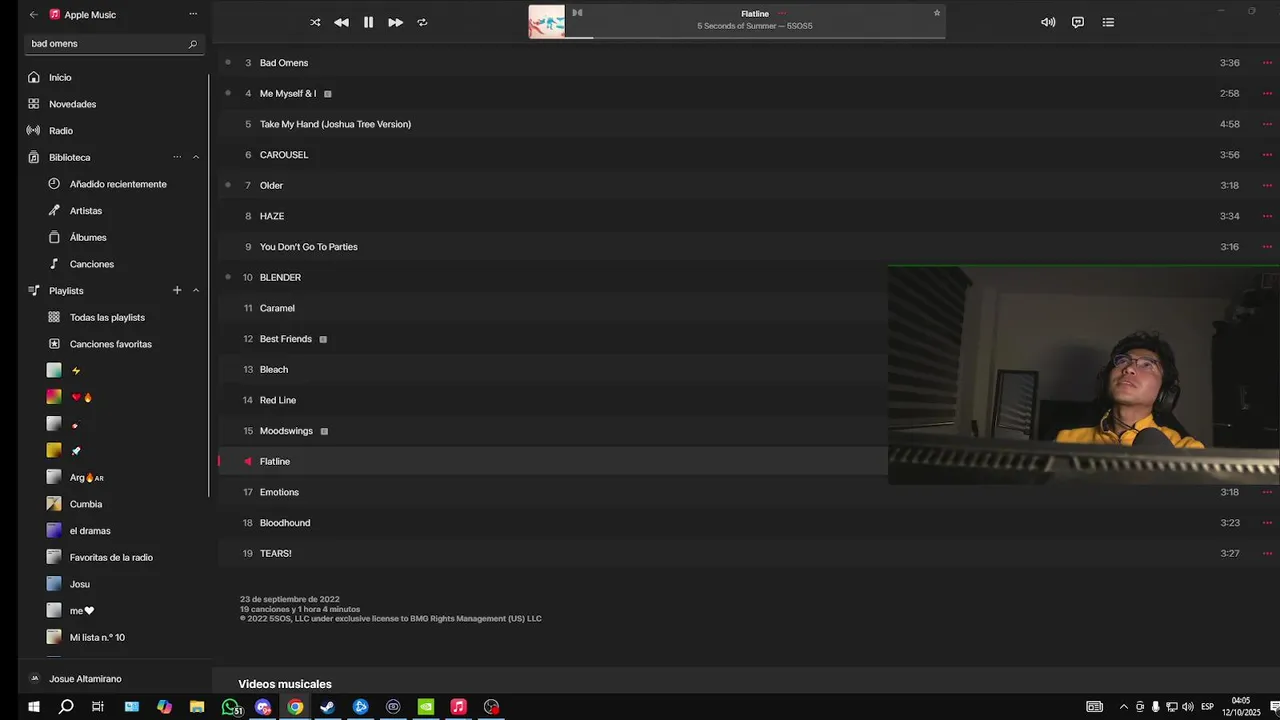1280x720 pixels.
Task: Open the Windows Start menu
Action: pos(33,707)
